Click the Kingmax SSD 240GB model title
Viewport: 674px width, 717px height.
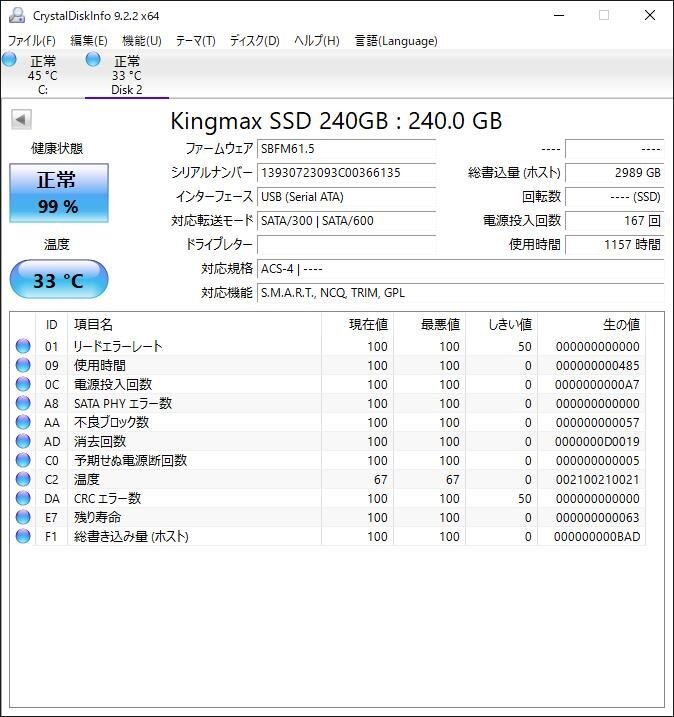pos(336,121)
